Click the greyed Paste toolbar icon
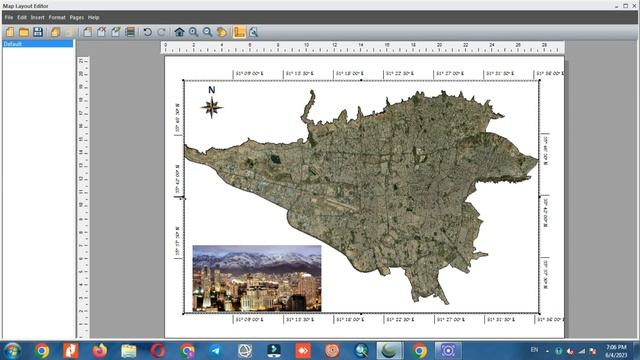 [69, 32]
